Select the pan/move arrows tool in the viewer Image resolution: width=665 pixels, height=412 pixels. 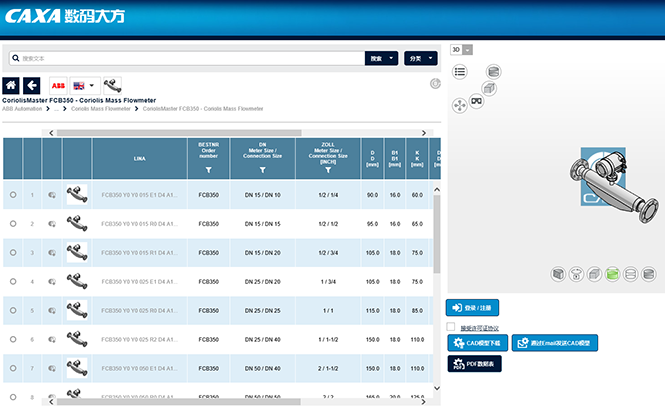[460, 105]
